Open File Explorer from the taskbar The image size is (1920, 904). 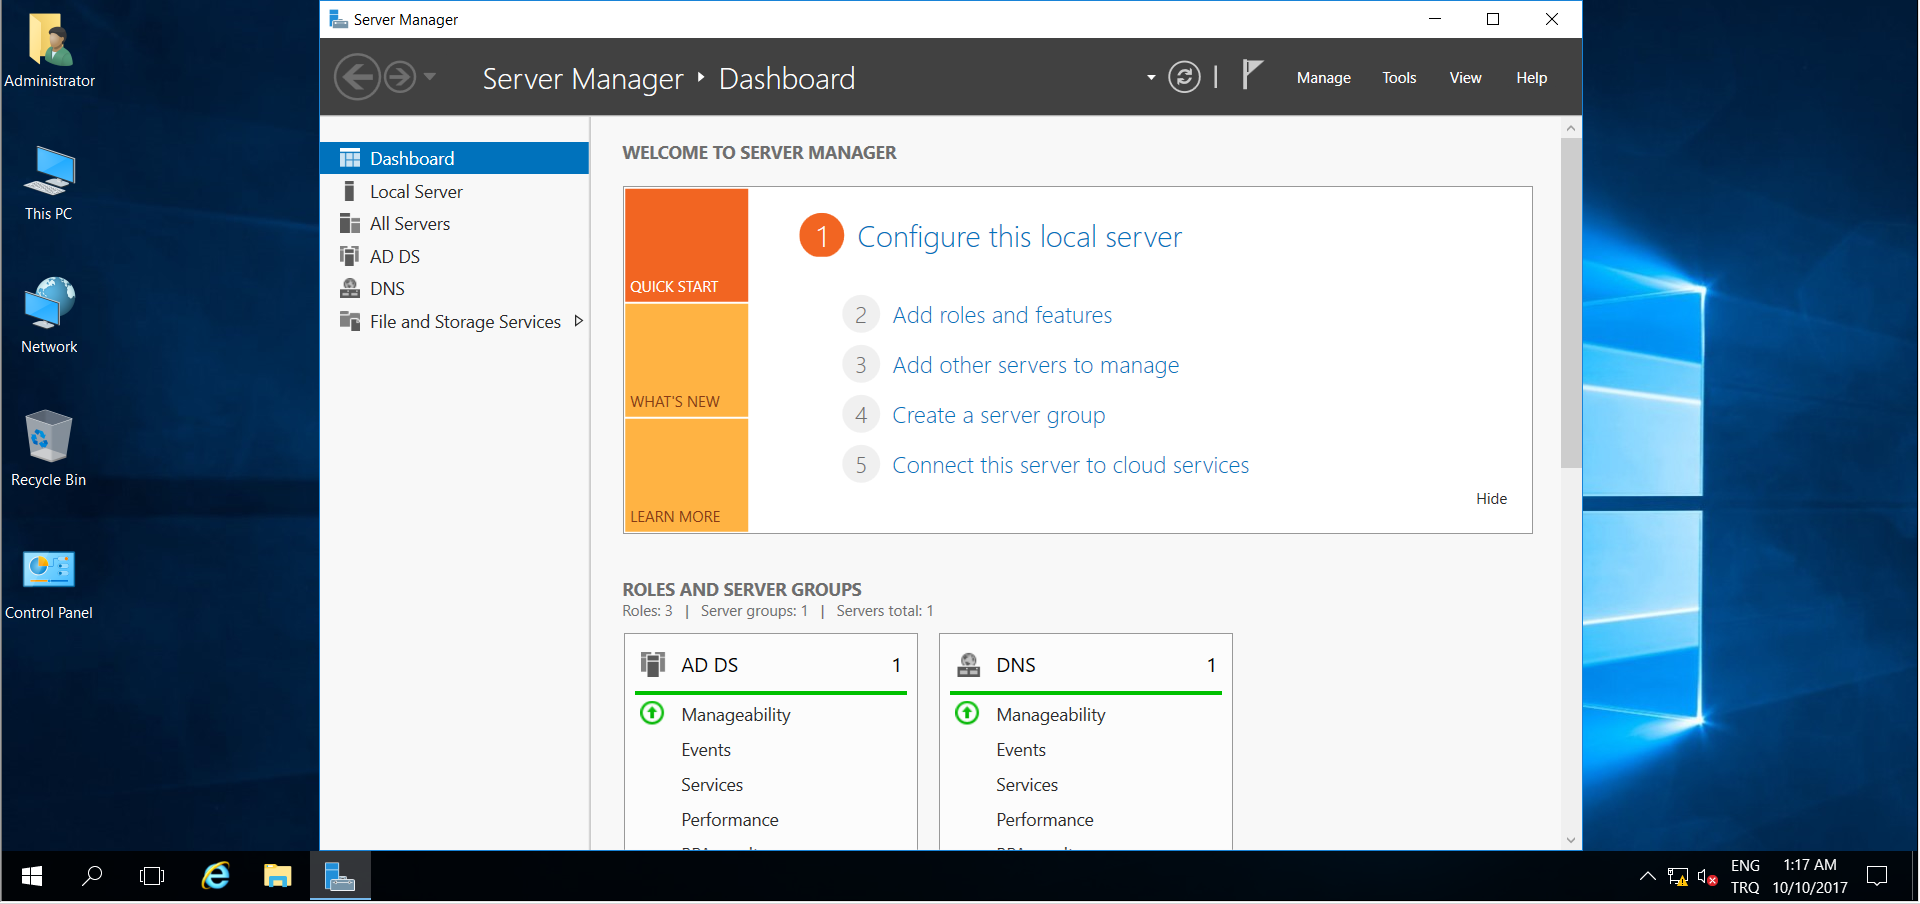tap(277, 876)
